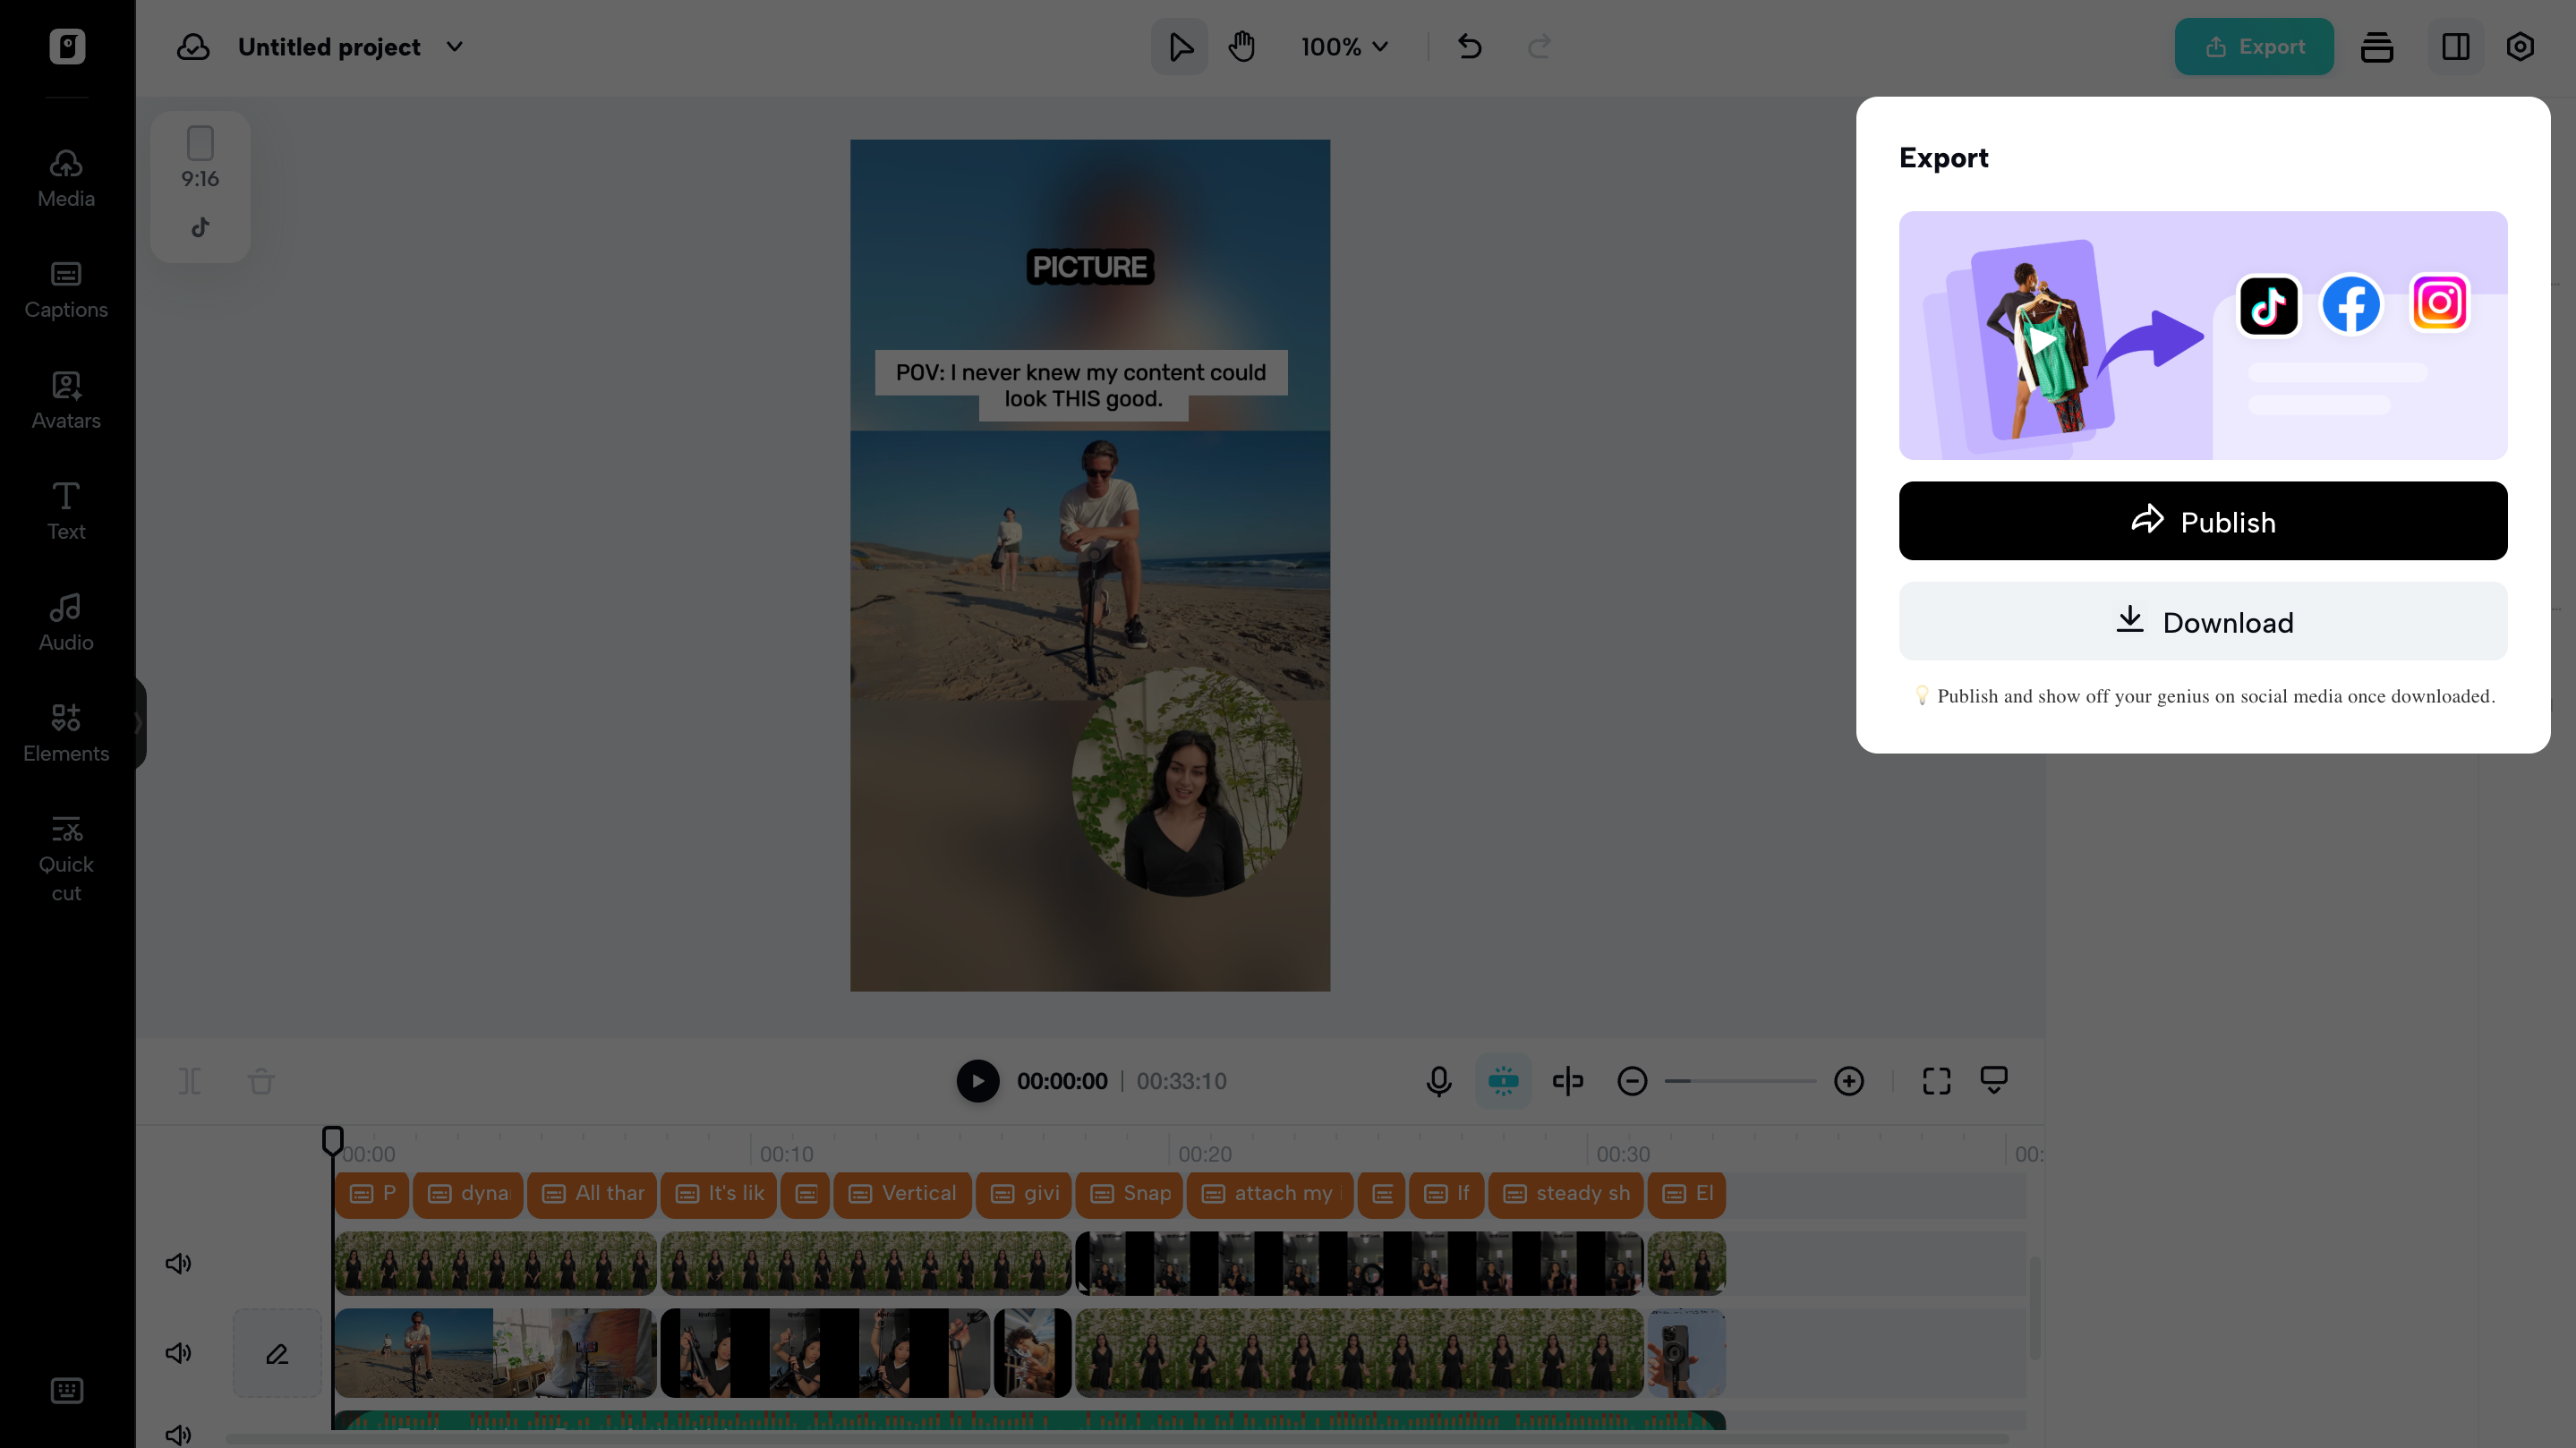Delete selection with the trash icon
This screenshot has height=1448, width=2576.
click(x=261, y=1081)
